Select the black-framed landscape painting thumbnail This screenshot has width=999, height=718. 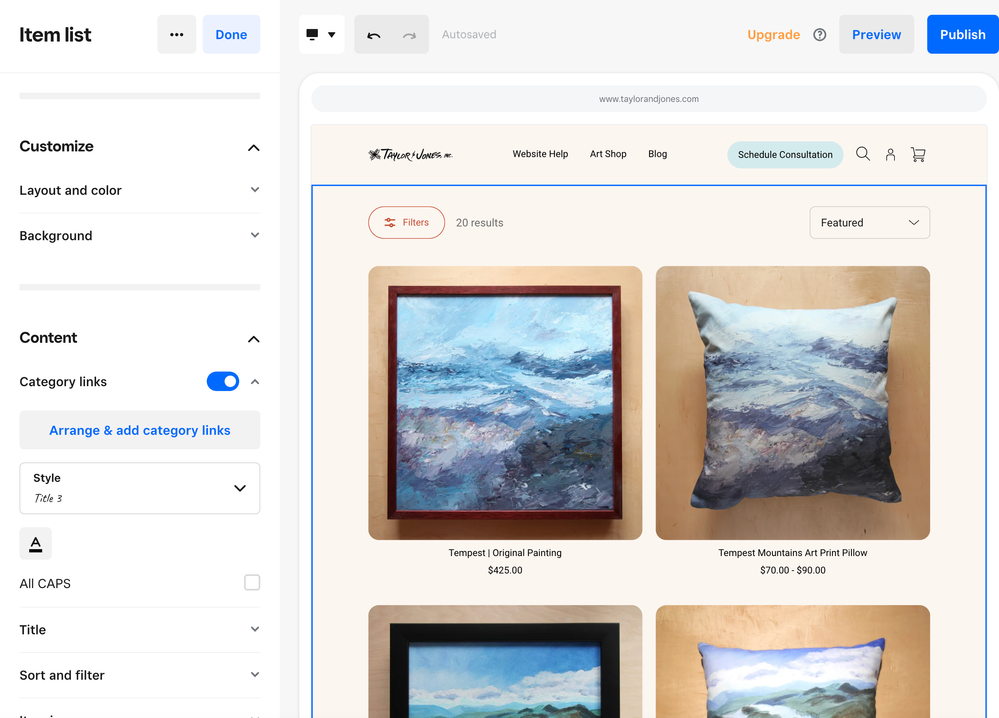(505, 661)
